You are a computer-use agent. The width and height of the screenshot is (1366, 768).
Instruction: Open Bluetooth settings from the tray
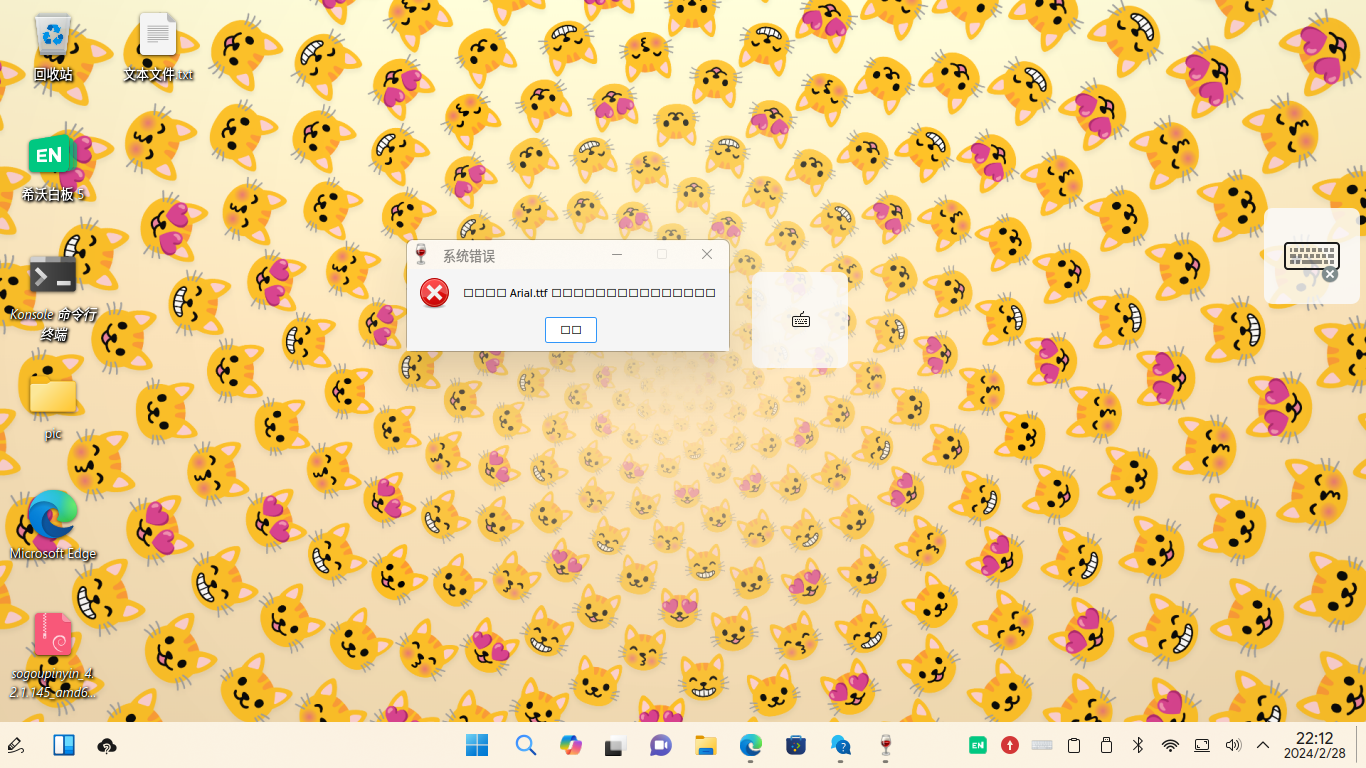[x=1138, y=745]
